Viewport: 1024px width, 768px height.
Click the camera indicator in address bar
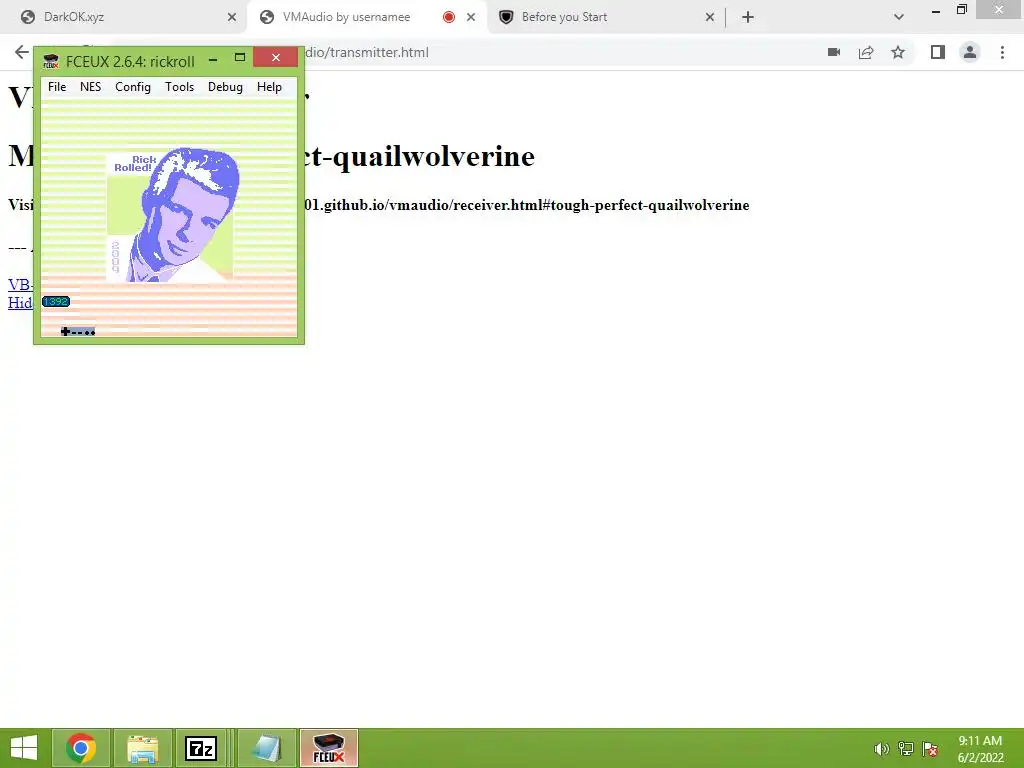click(x=834, y=52)
